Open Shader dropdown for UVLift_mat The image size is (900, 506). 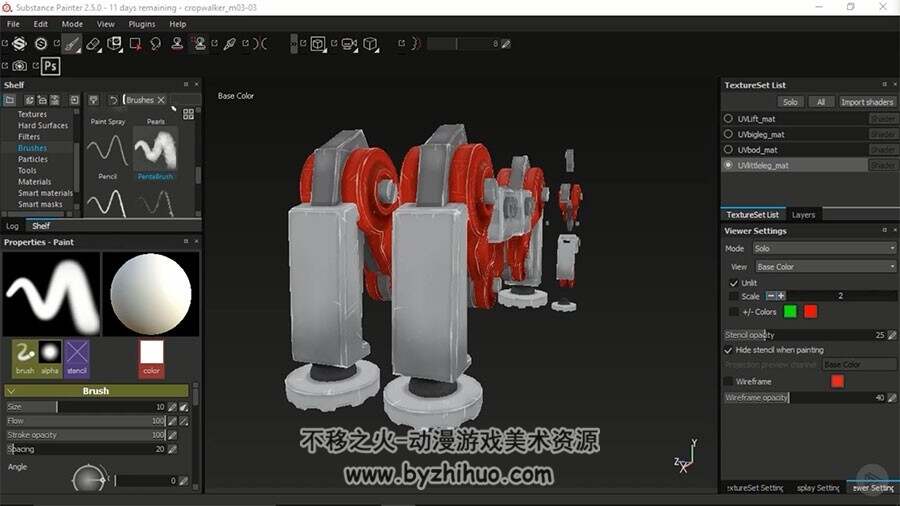click(883, 119)
